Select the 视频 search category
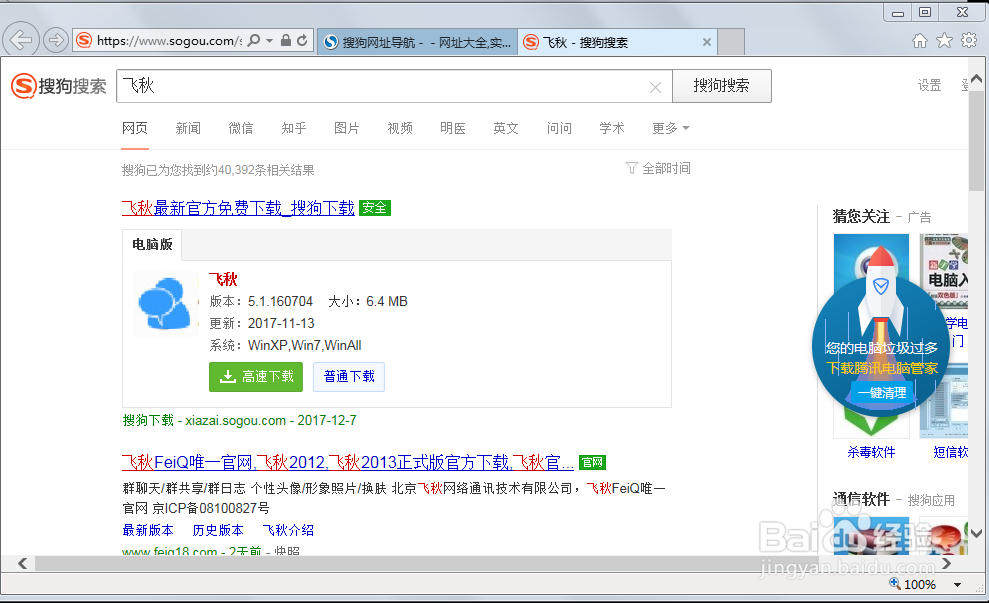Image resolution: width=989 pixels, height=603 pixels. 400,128
